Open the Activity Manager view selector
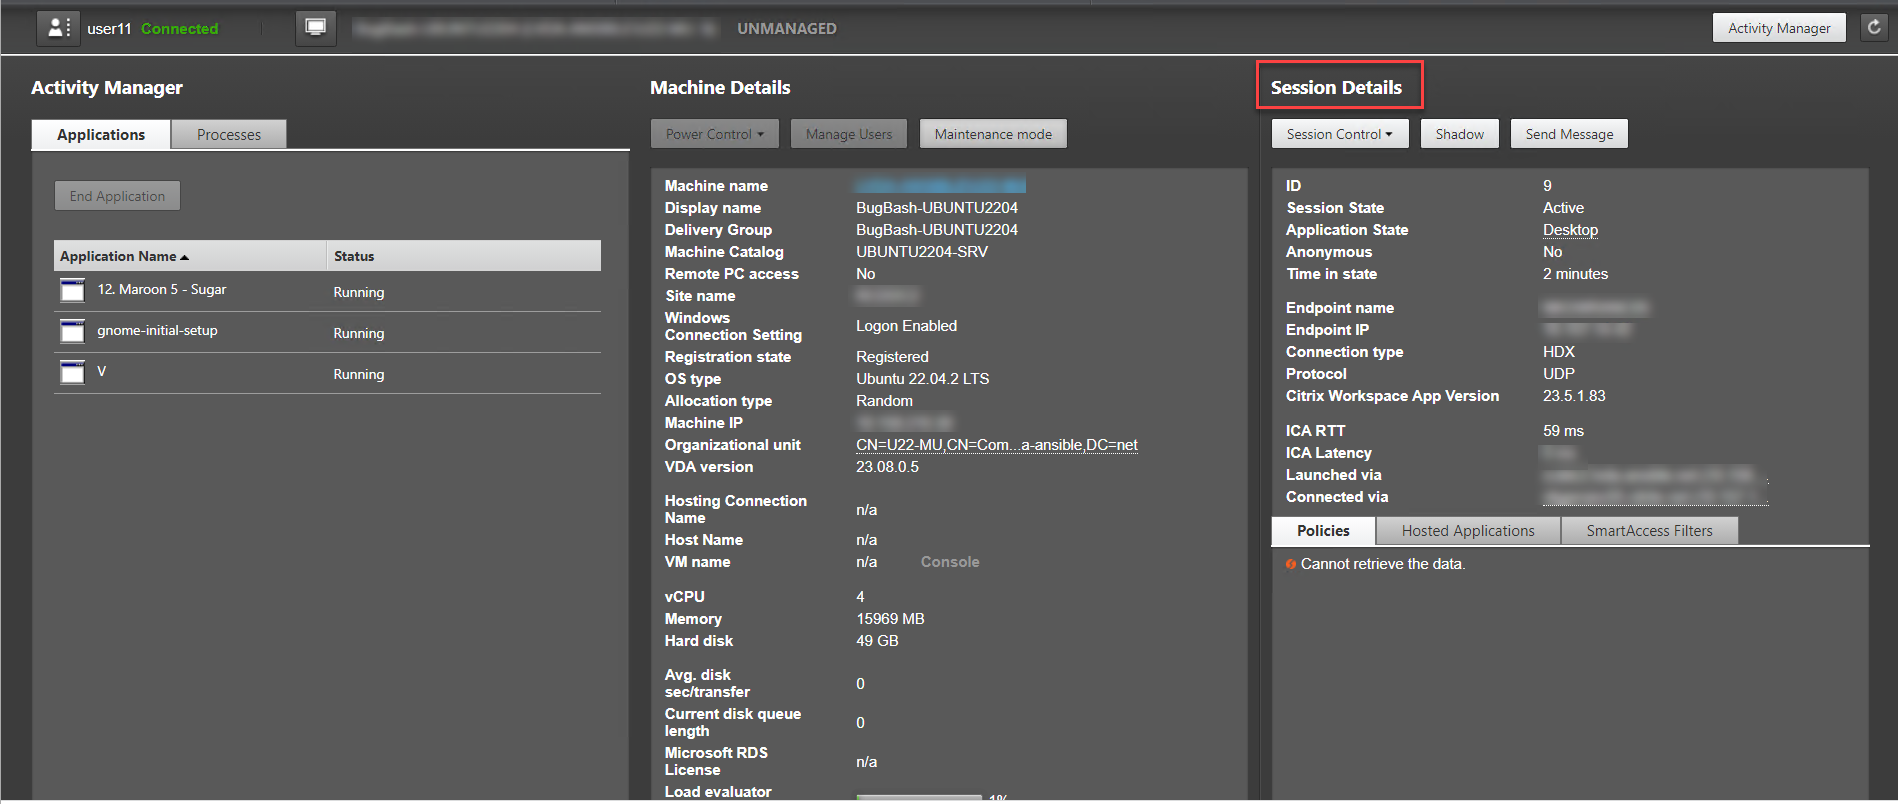Image resolution: width=1898 pixels, height=804 pixels. (x=1778, y=28)
